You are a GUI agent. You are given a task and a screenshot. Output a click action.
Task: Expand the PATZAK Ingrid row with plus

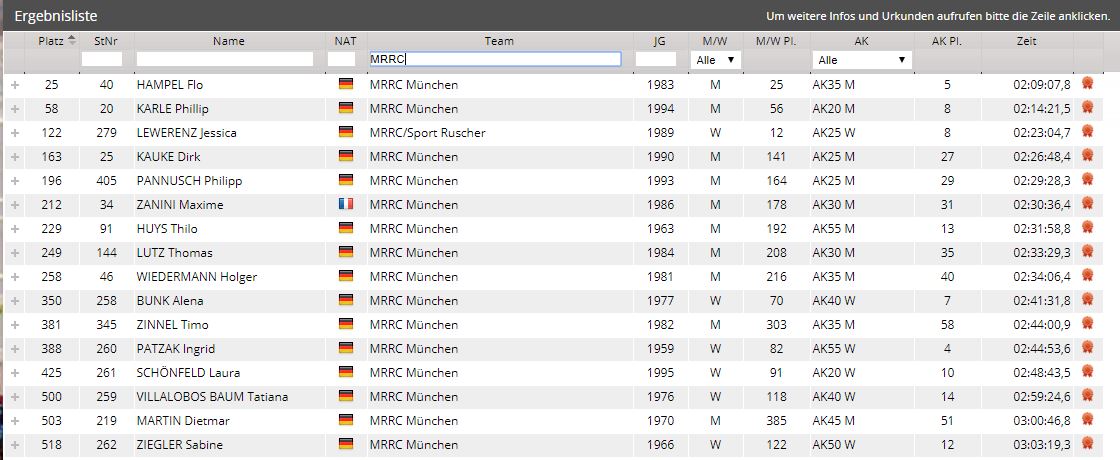(x=15, y=349)
